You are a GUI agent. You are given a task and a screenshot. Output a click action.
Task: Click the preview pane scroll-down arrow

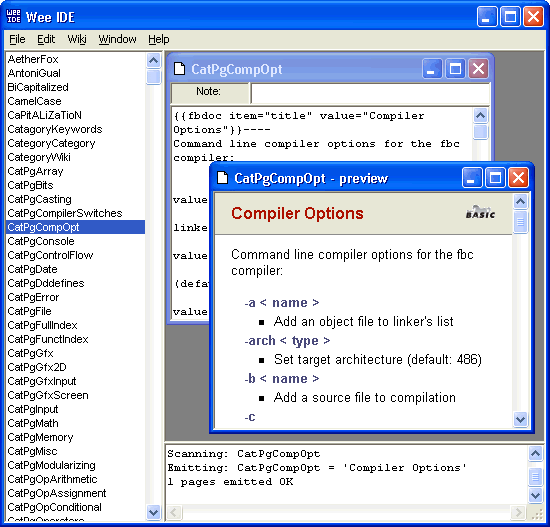pos(520,419)
